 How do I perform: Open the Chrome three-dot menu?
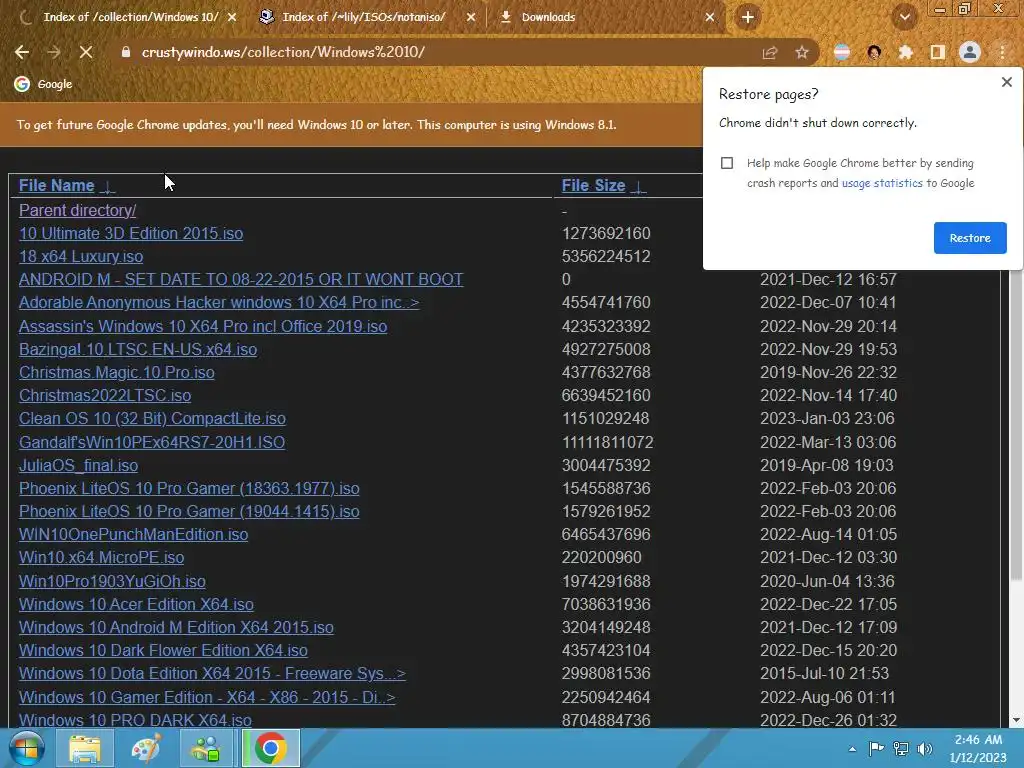click(x=1002, y=52)
